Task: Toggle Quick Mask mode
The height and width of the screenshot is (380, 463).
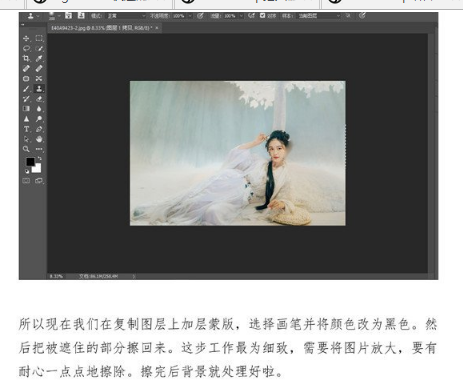Action: coord(26,181)
